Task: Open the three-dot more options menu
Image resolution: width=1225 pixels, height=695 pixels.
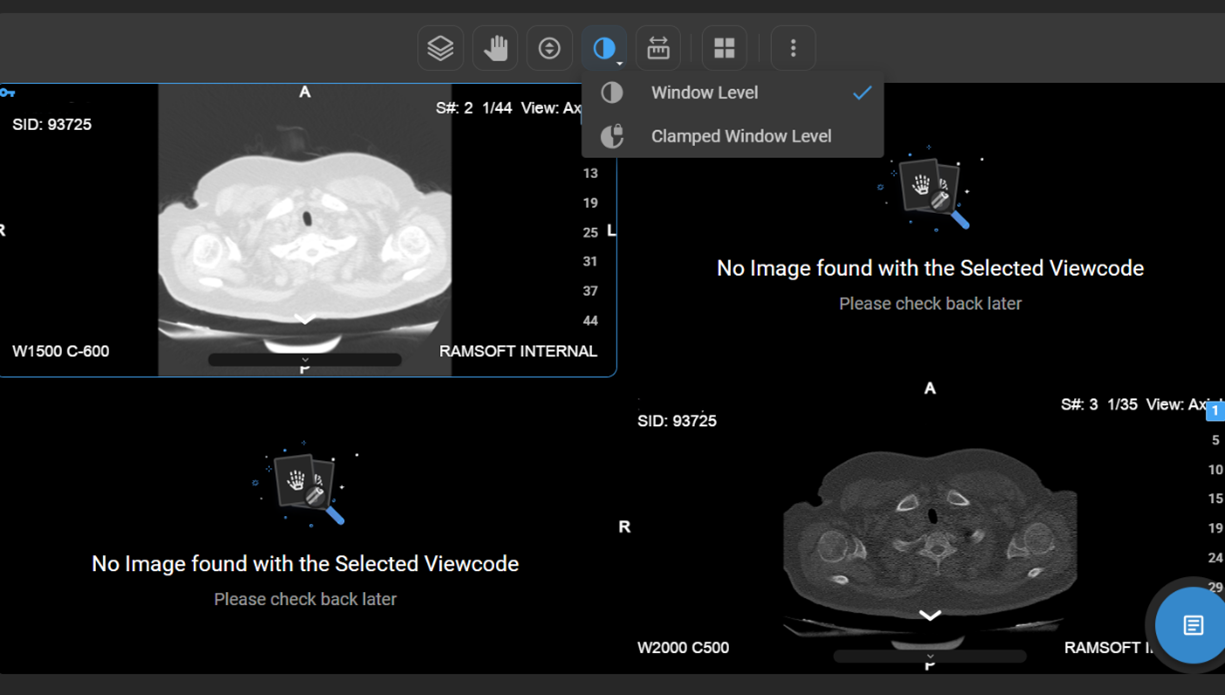Action: (x=793, y=48)
